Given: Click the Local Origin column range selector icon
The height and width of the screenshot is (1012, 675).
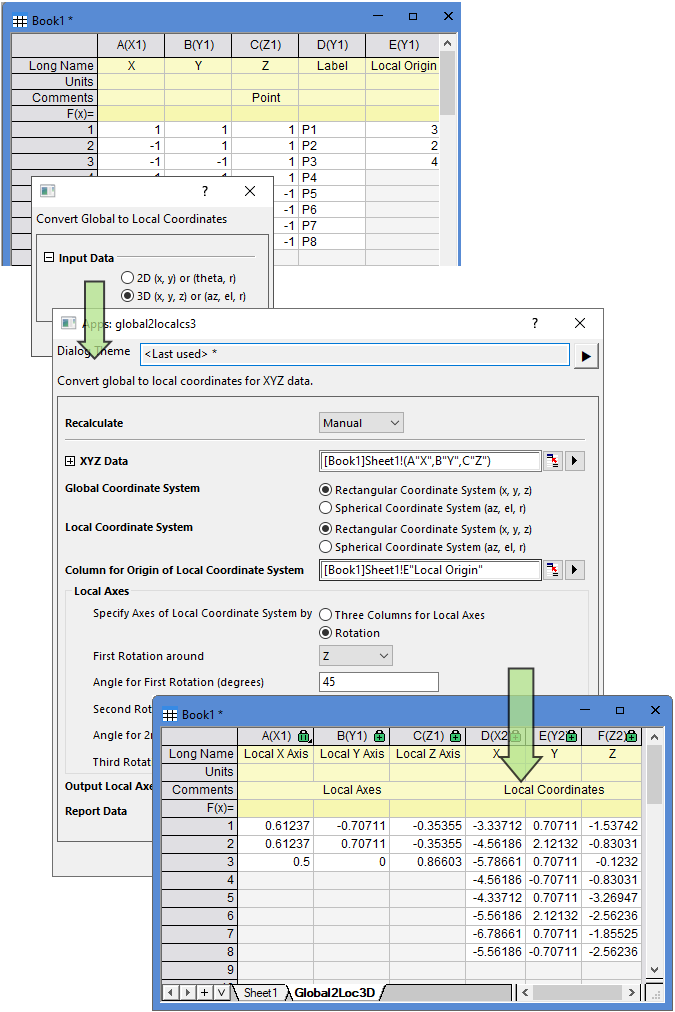Looking at the screenshot, I should [x=554, y=570].
